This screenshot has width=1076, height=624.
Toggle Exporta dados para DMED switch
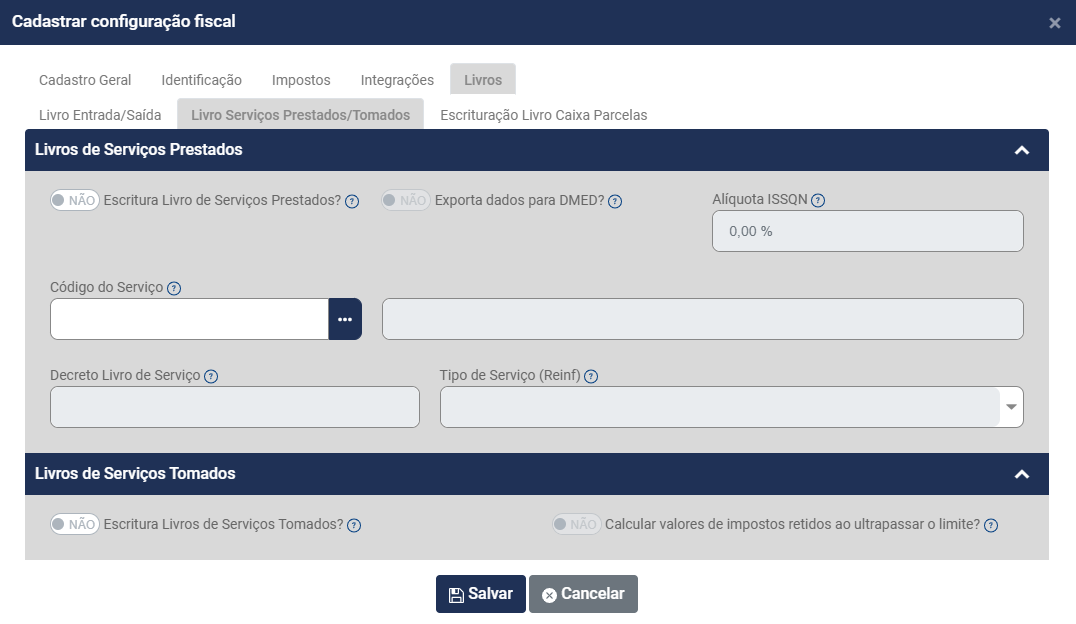click(405, 200)
